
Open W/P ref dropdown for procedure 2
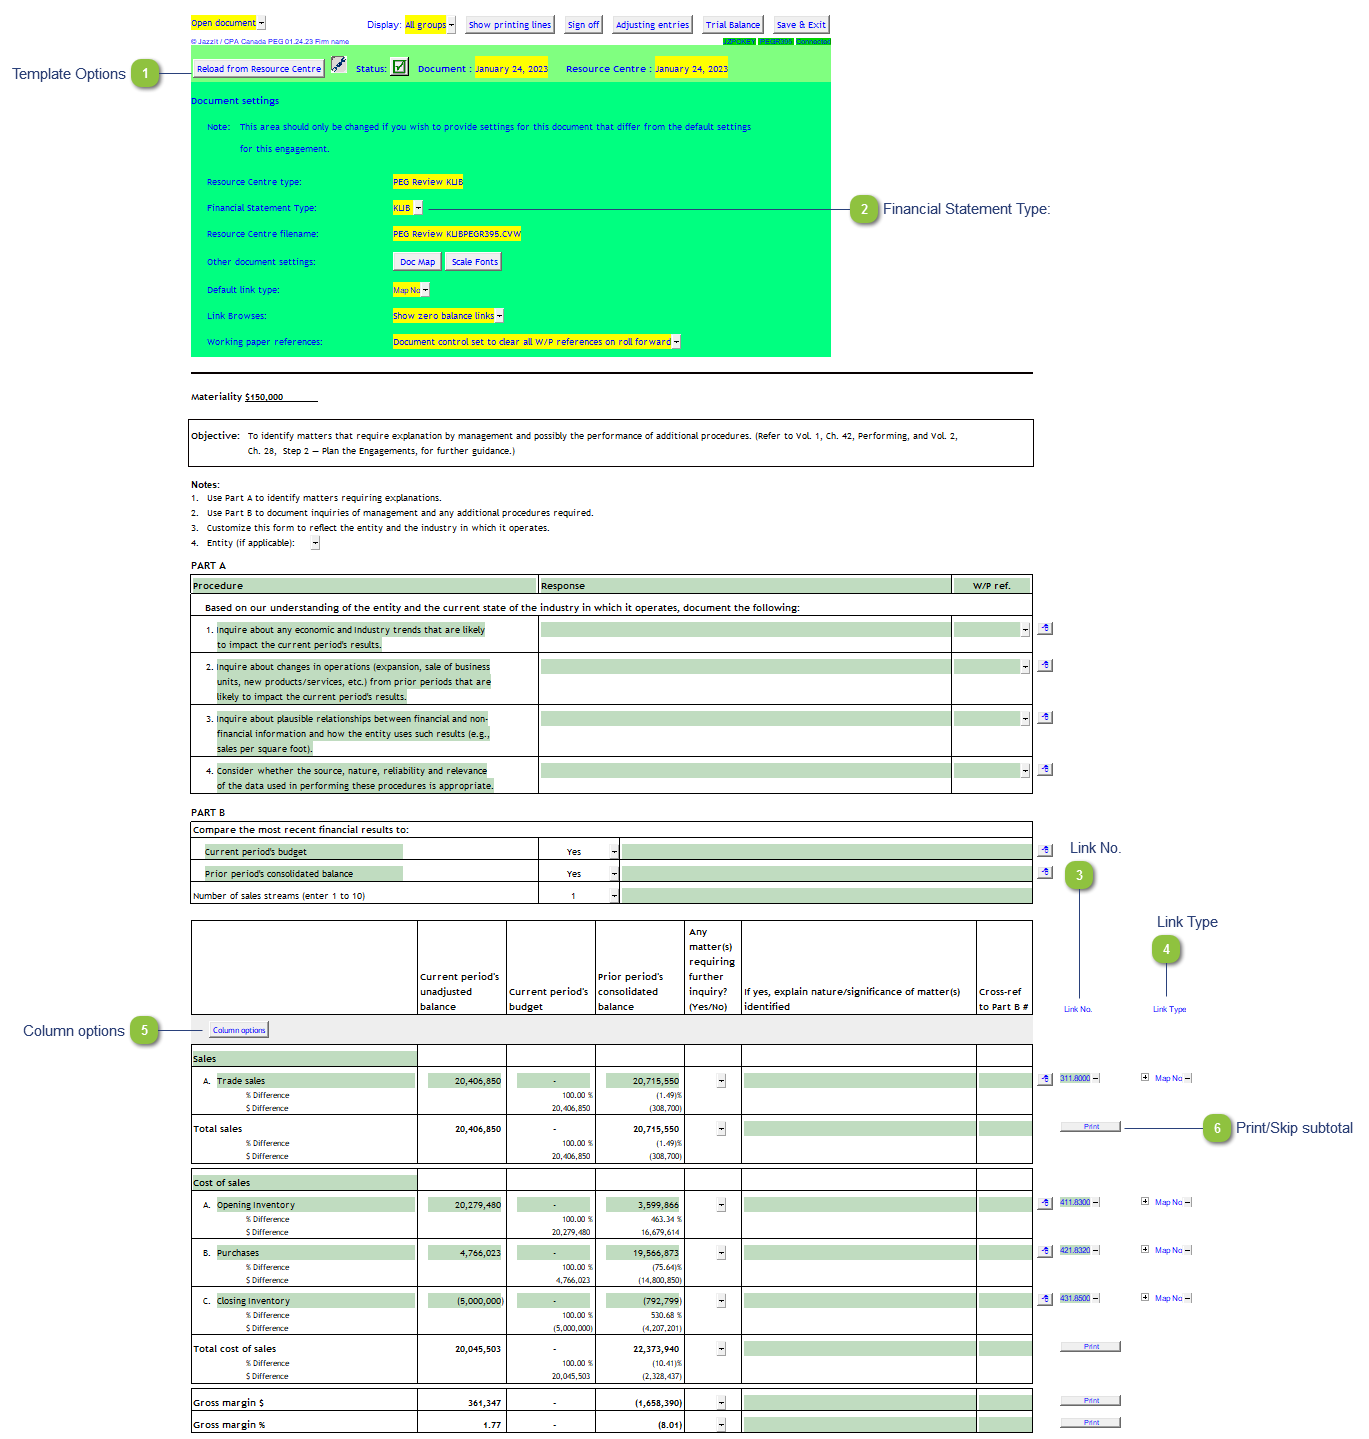[x=1025, y=667]
